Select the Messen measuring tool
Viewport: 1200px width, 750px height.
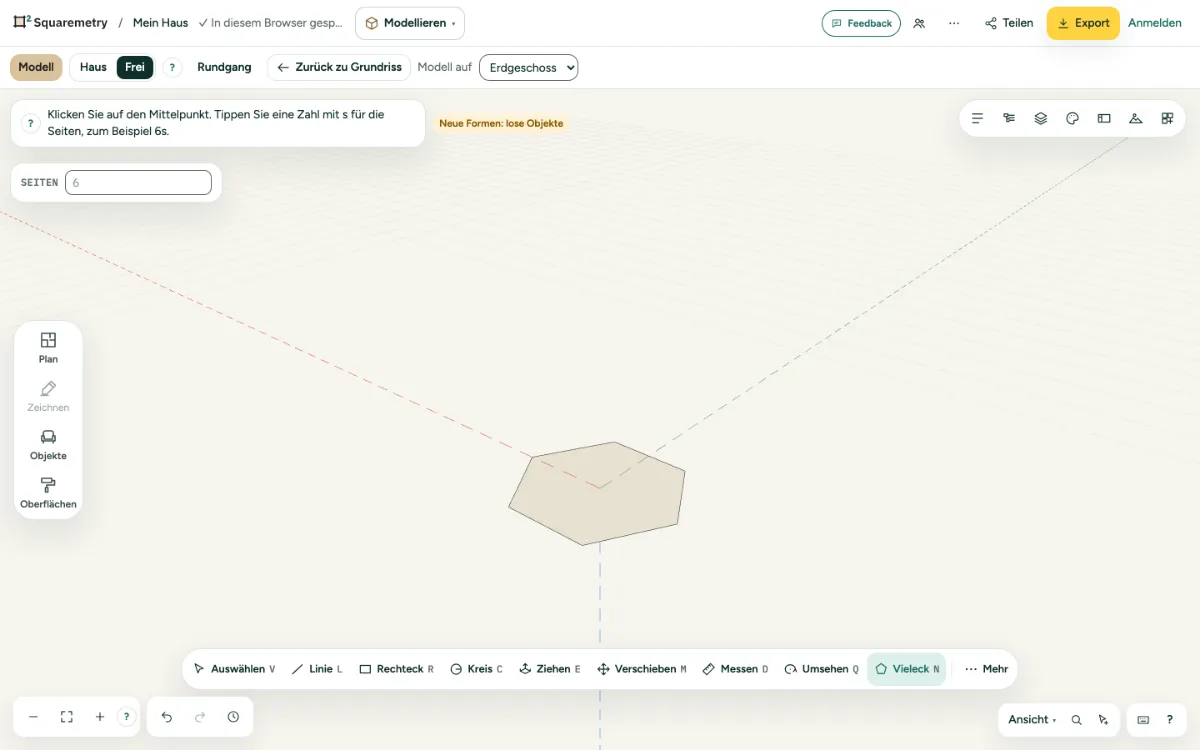(735, 669)
